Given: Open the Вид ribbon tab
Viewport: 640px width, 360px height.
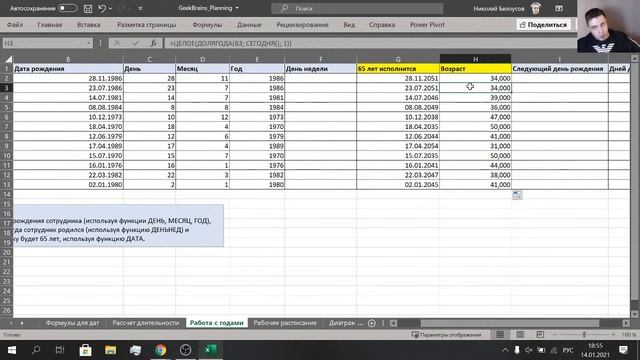Looking at the screenshot, I should click(349, 25).
